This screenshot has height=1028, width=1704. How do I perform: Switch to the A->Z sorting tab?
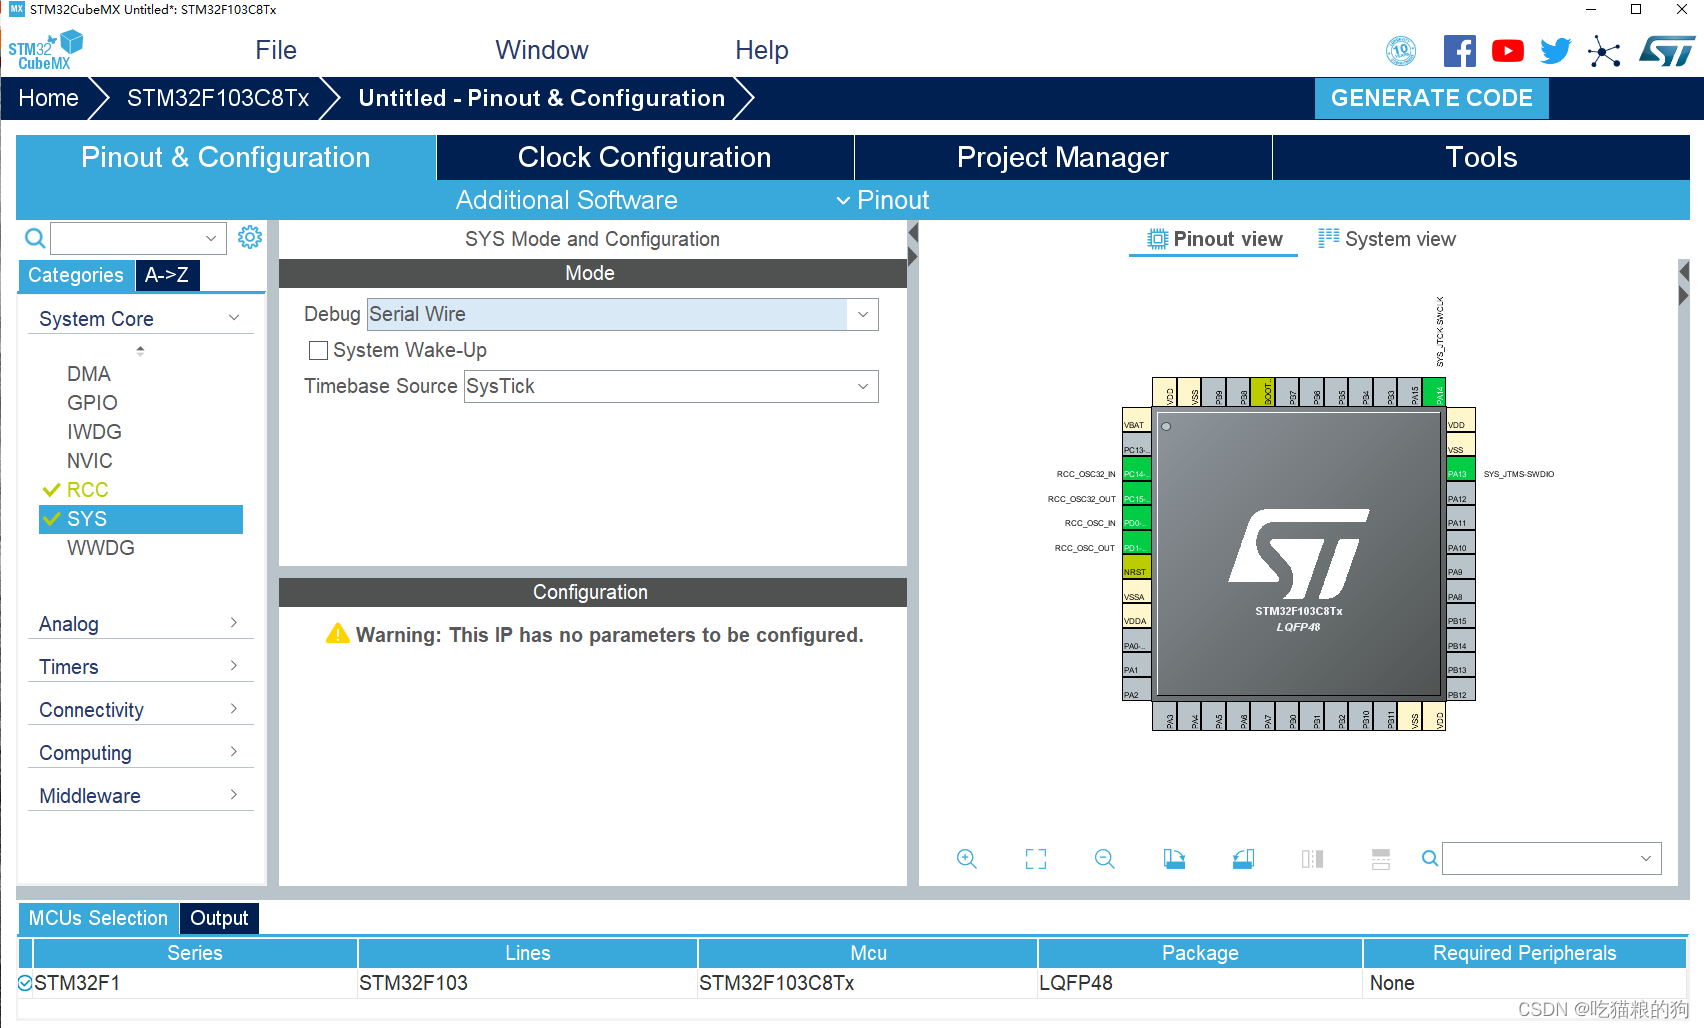click(x=167, y=275)
